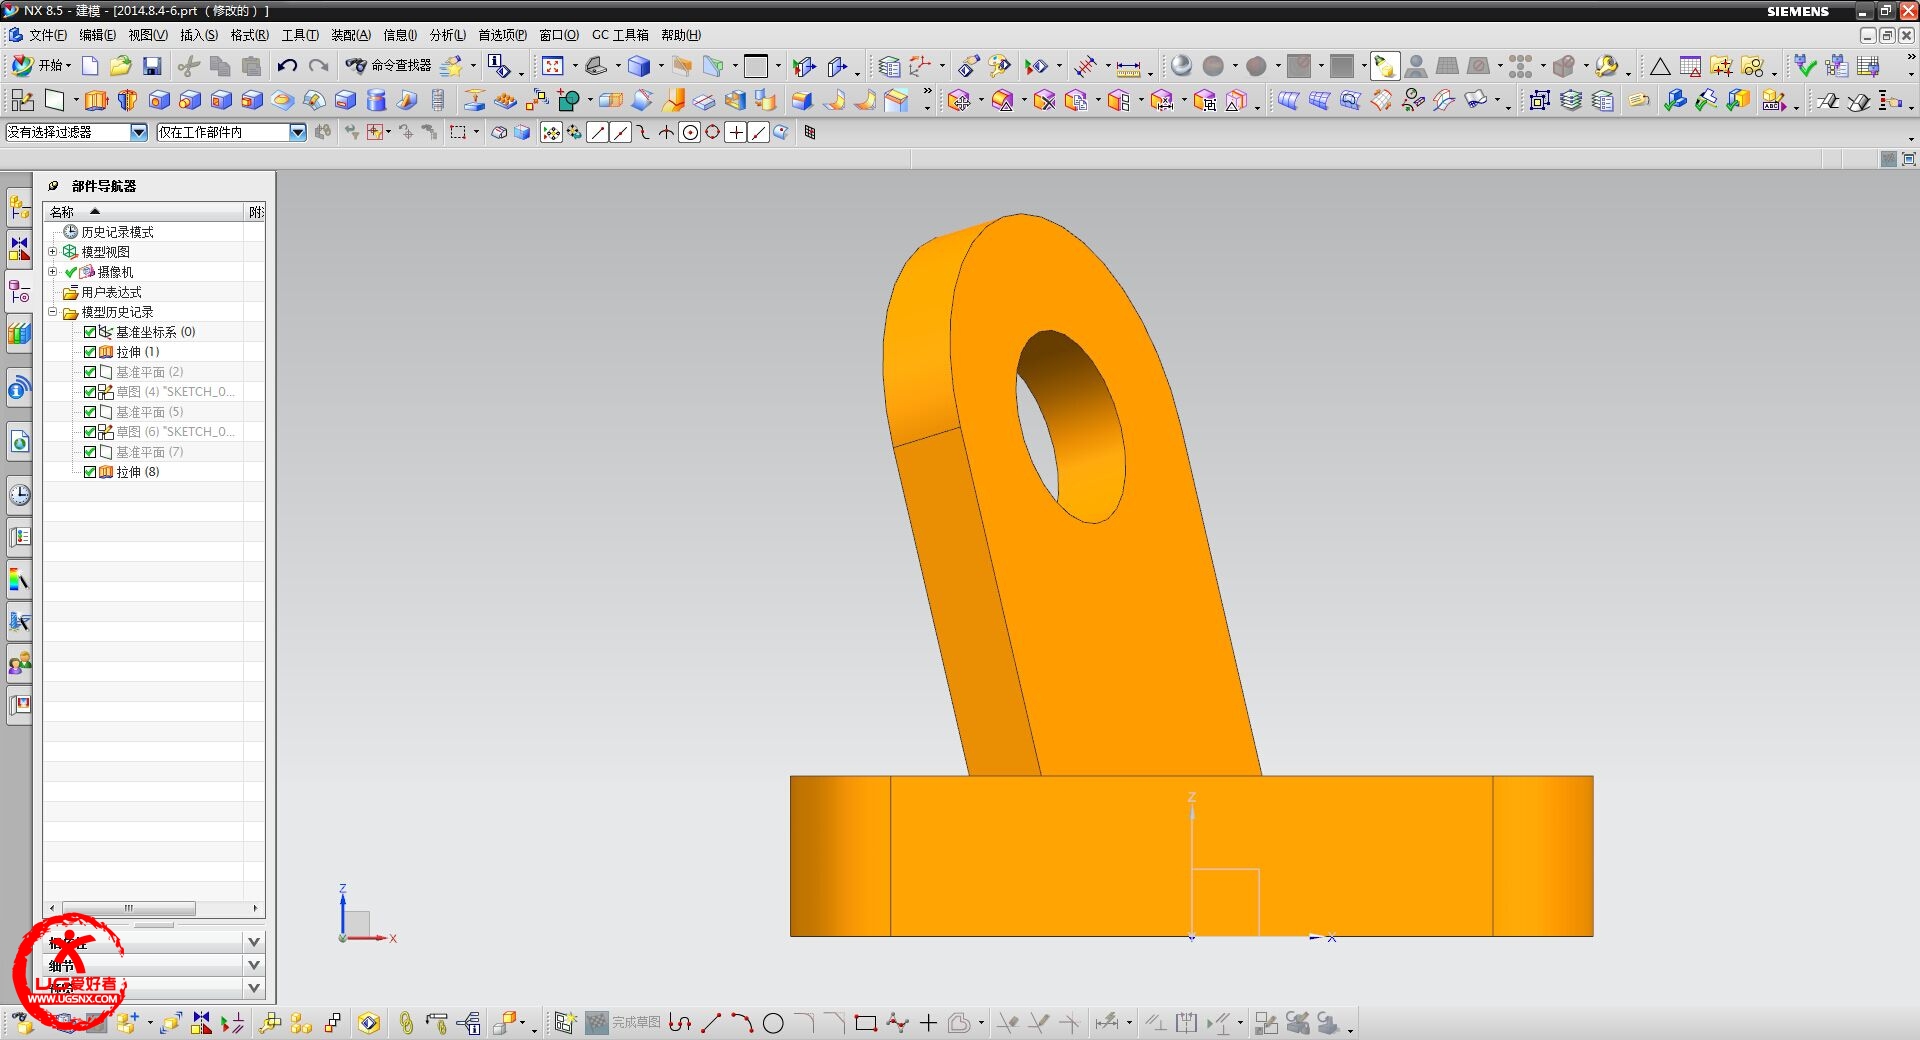The width and height of the screenshot is (1920, 1040).
Task: Click the Arc sketch tool in bottom toolbar
Action: (742, 1023)
